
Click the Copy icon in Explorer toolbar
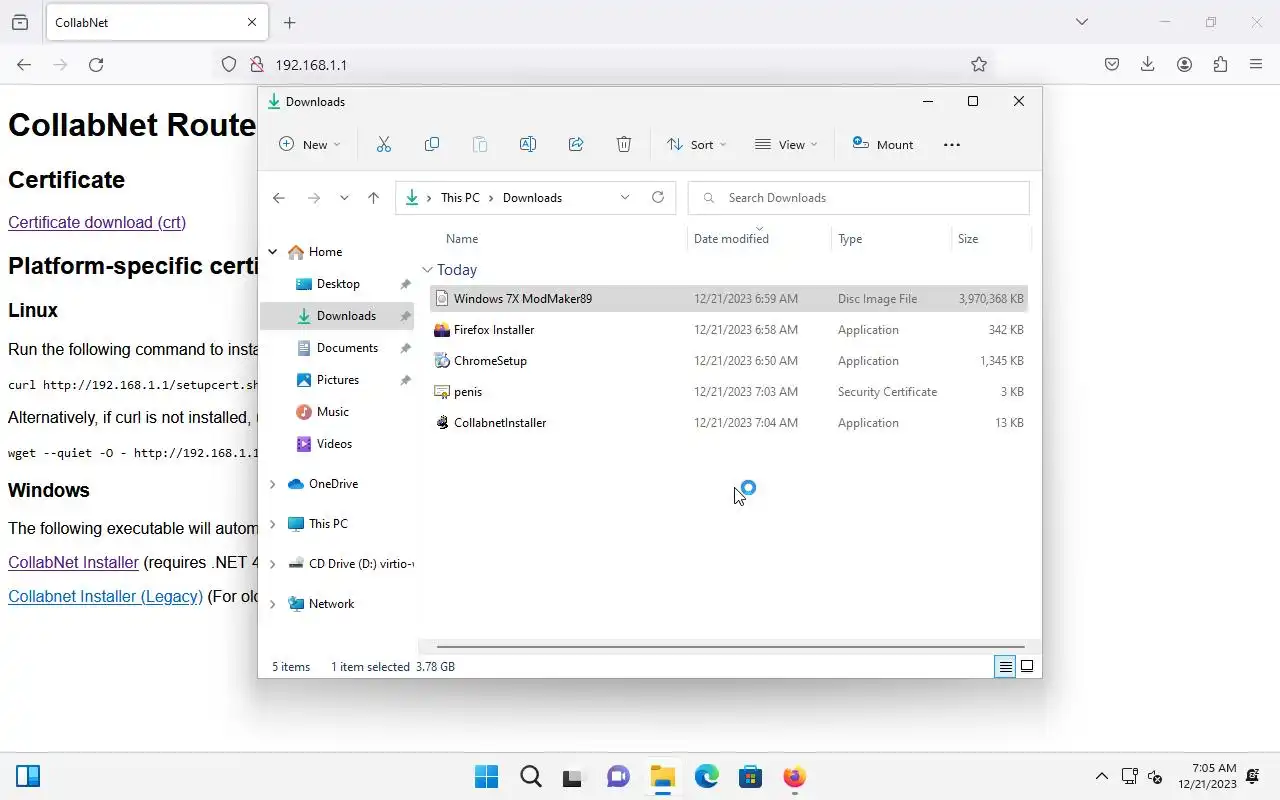point(432,144)
